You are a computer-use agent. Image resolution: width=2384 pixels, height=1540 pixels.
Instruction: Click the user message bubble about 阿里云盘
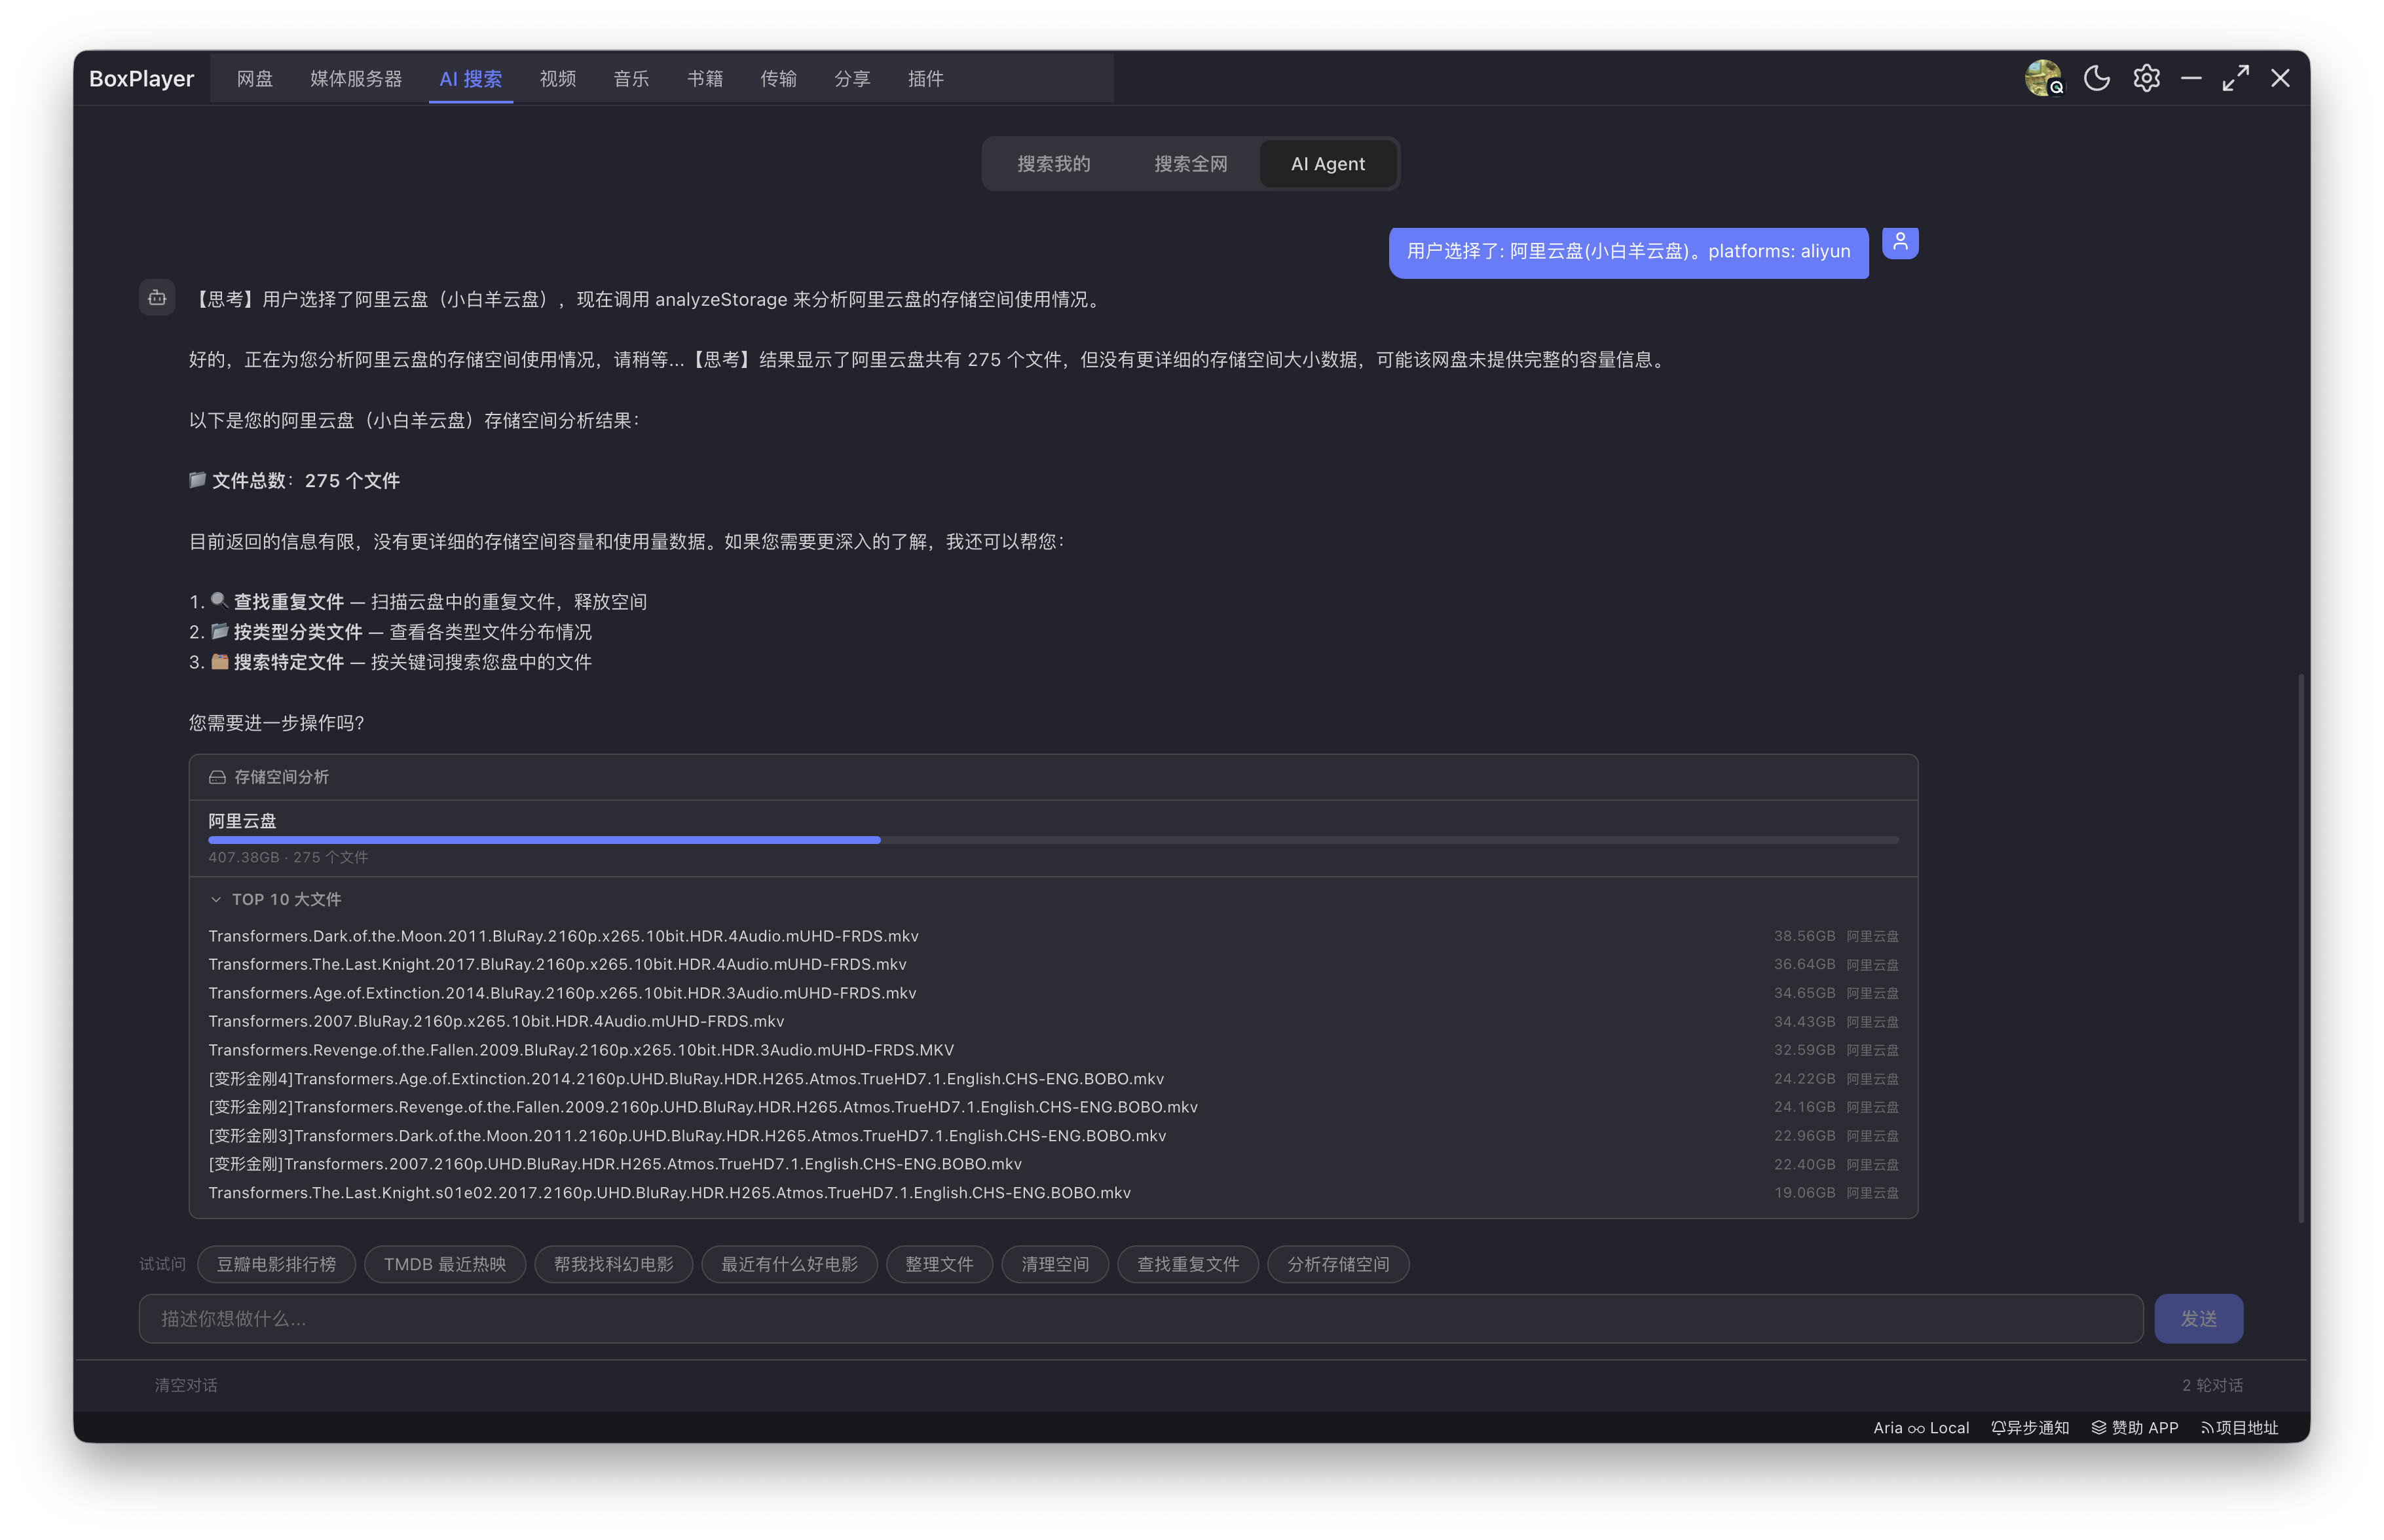pos(1628,252)
